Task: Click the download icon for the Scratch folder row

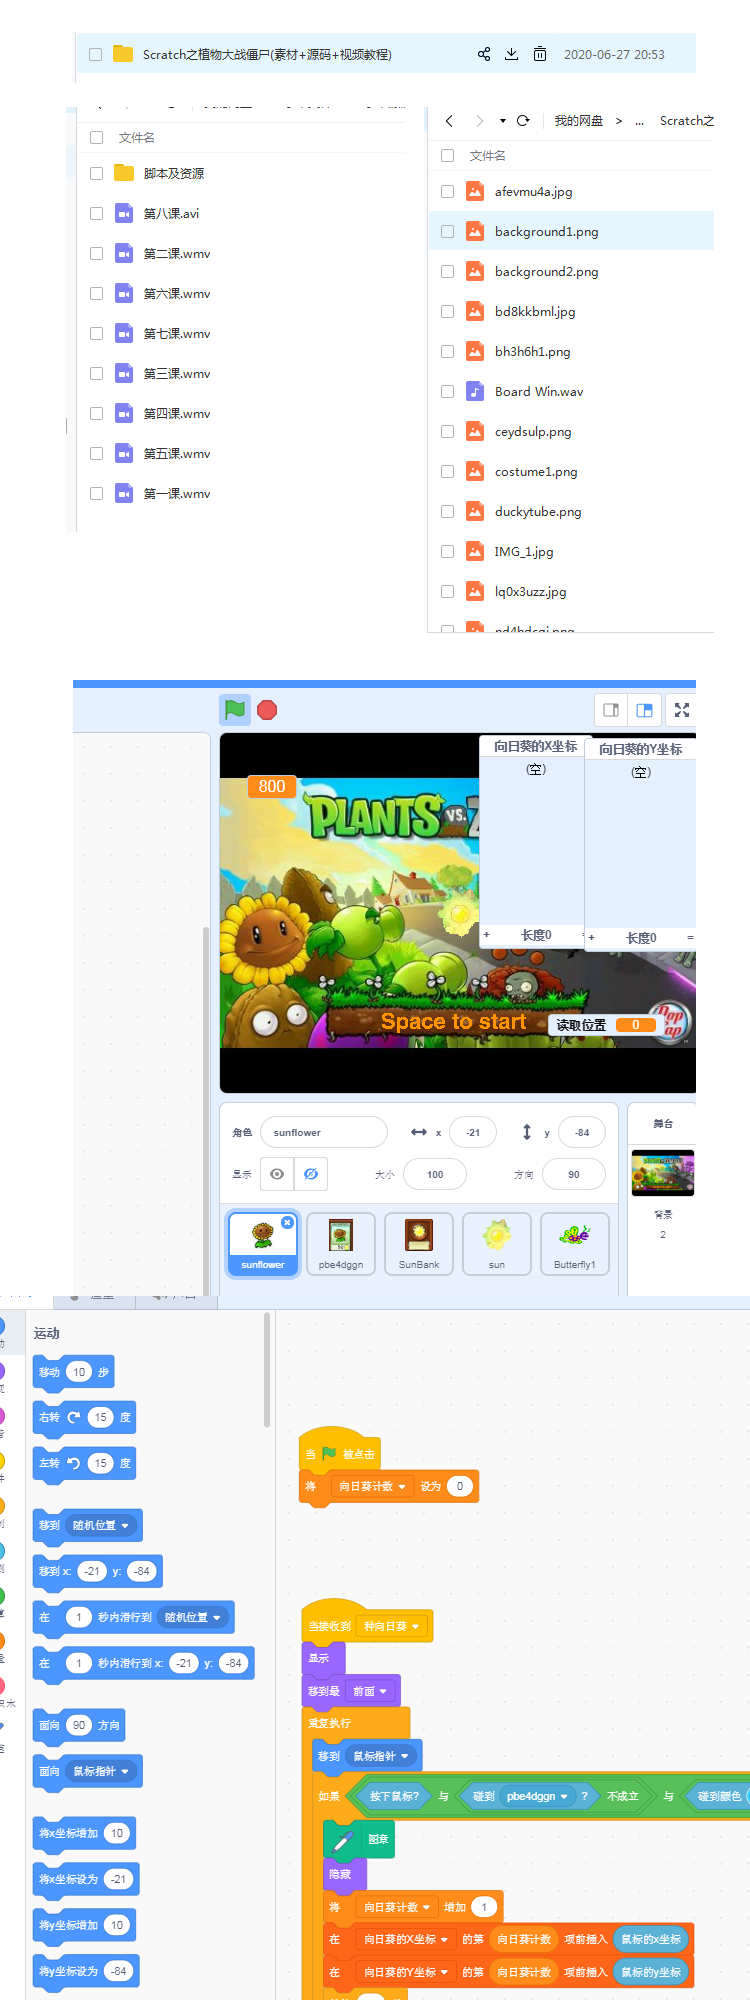Action: [511, 54]
